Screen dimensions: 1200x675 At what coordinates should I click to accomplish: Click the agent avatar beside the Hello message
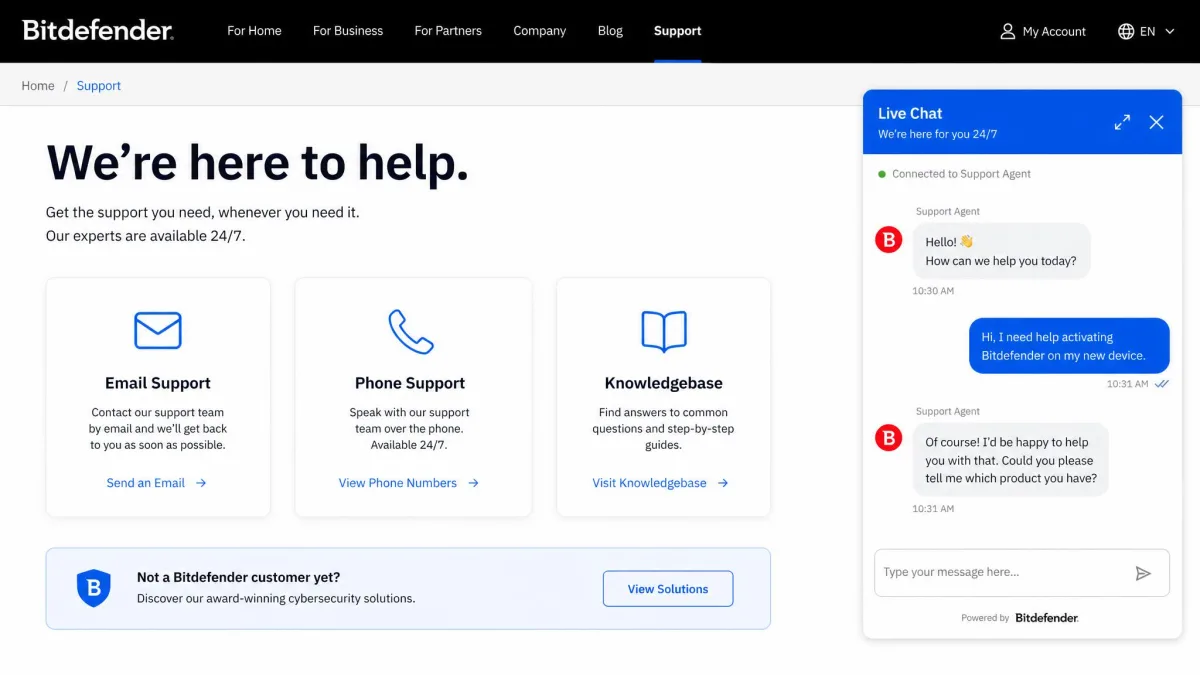[x=889, y=240]
